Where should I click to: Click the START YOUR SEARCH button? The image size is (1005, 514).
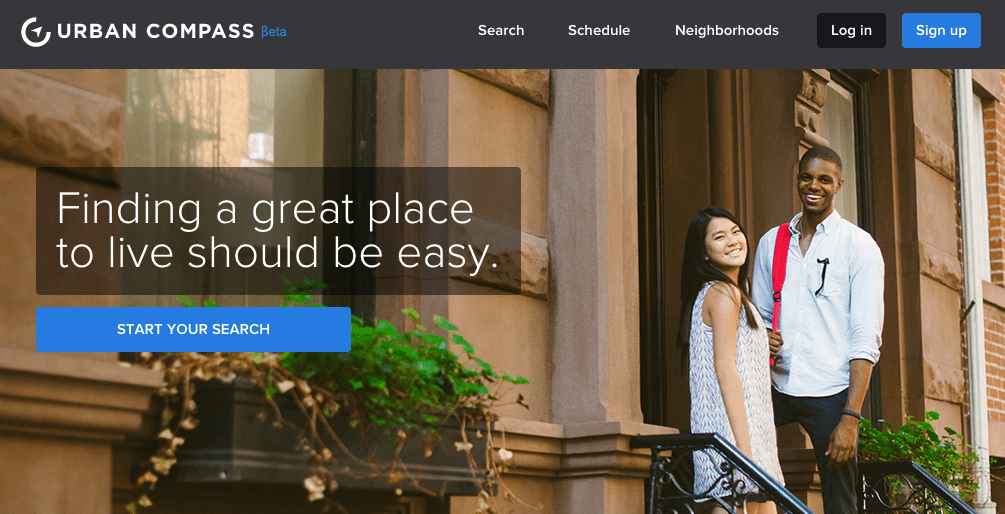coord(193,329)
